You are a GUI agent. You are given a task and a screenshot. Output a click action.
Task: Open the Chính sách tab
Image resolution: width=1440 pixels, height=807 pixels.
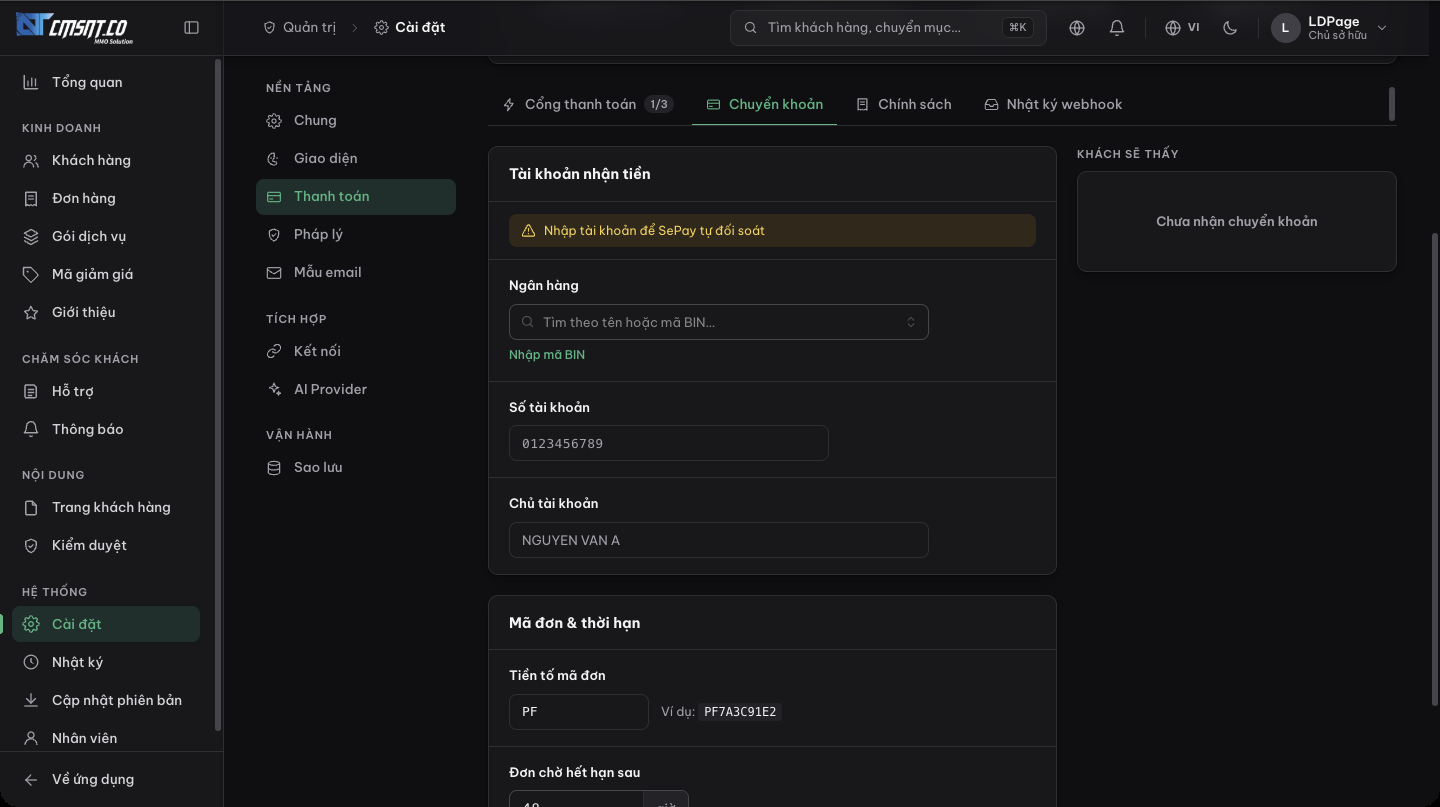tap(904, 104)
